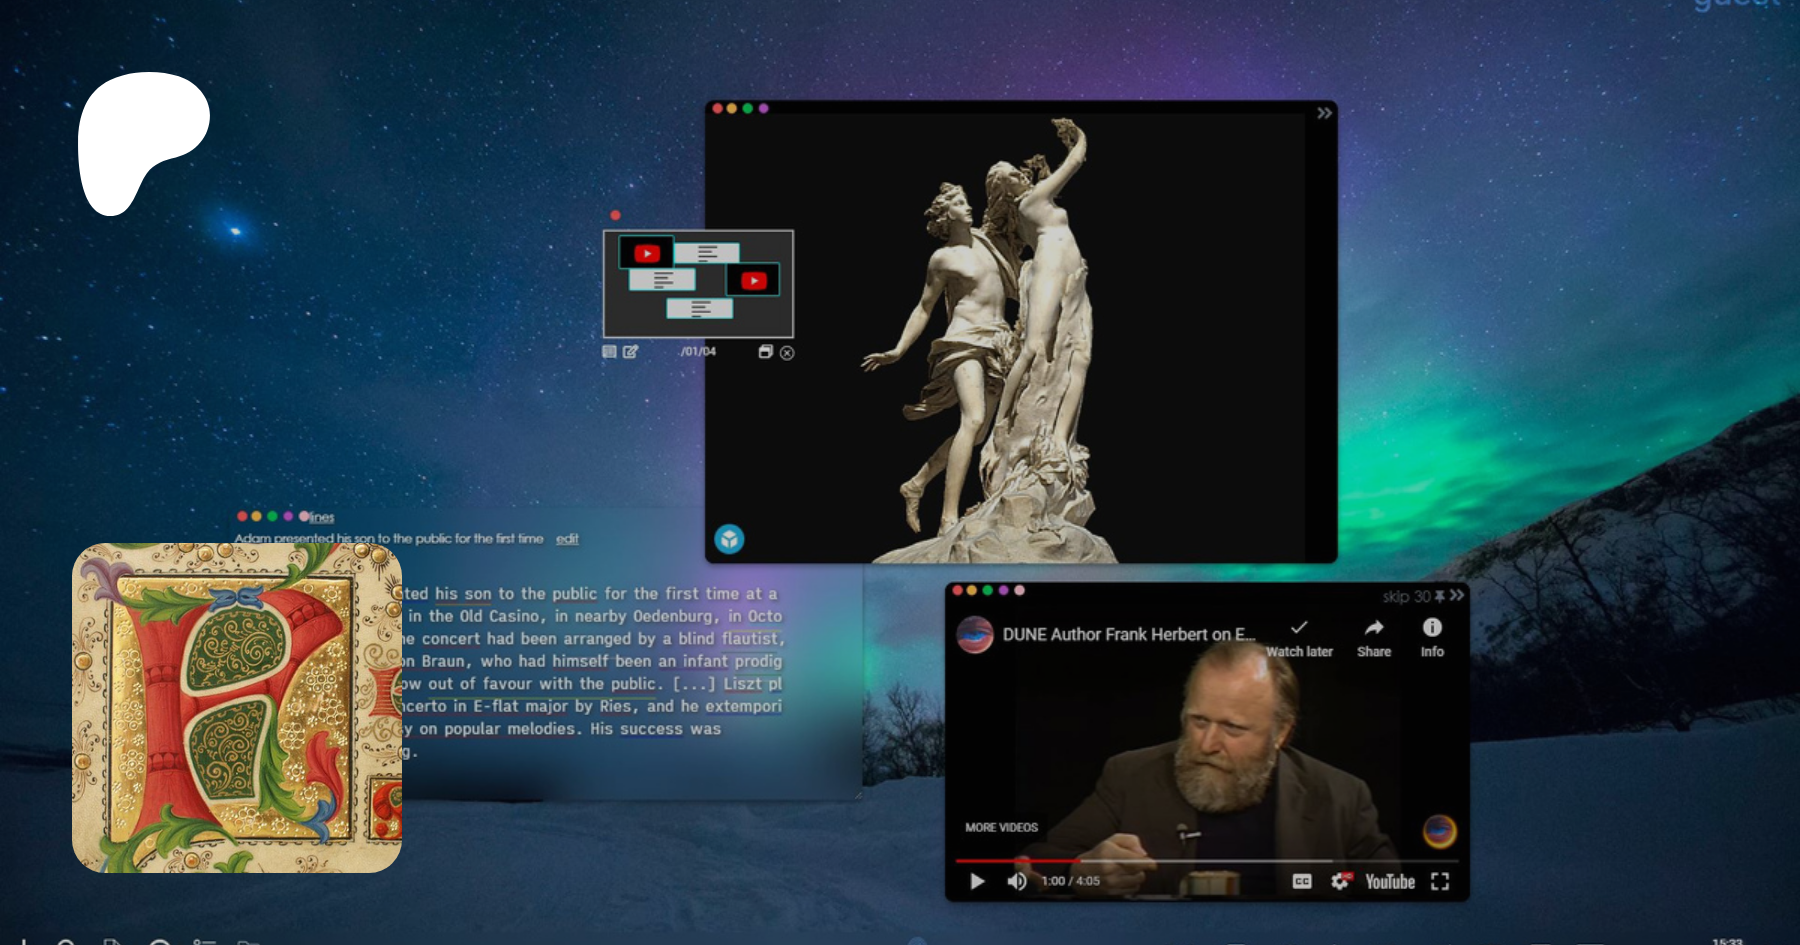1800x945 pixels.
Task: Expand the statue viewer double-chevron
Action: 1324,113
